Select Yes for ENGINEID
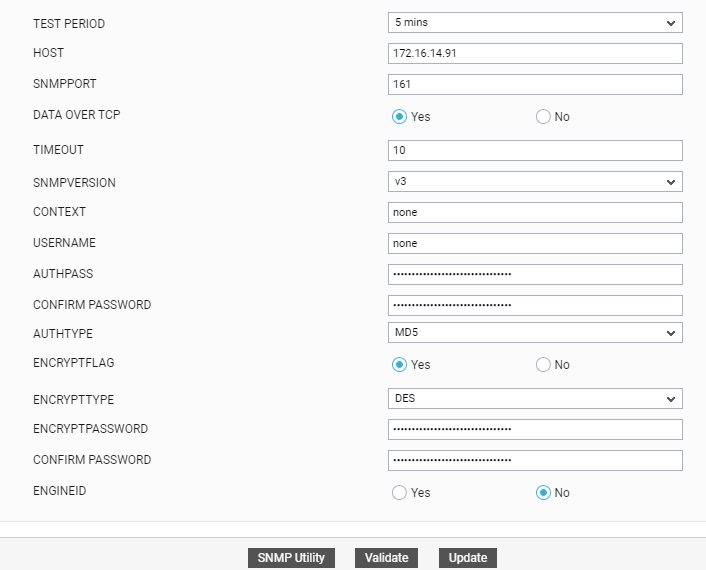 pyautogui.click(x=399, y=493)
